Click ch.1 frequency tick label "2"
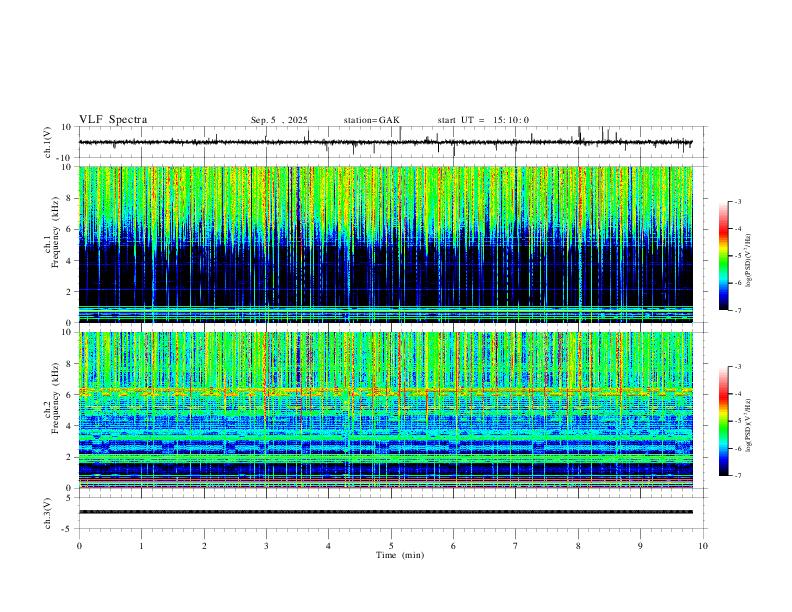 (70, 292)
